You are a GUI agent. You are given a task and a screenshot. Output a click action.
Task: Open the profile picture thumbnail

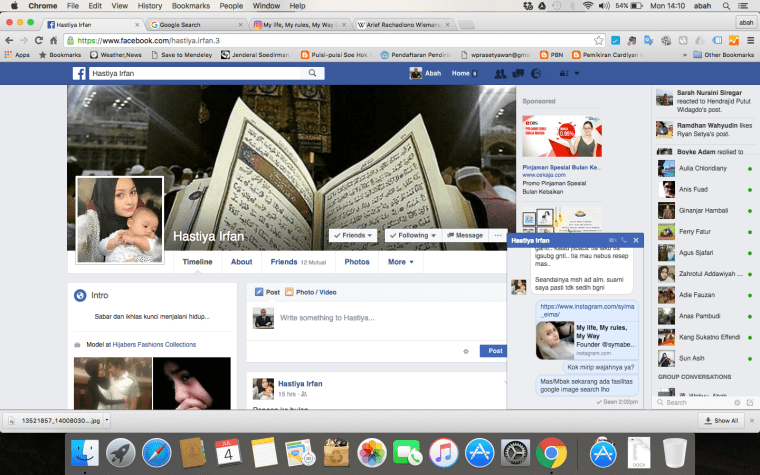tap(120, 221)
